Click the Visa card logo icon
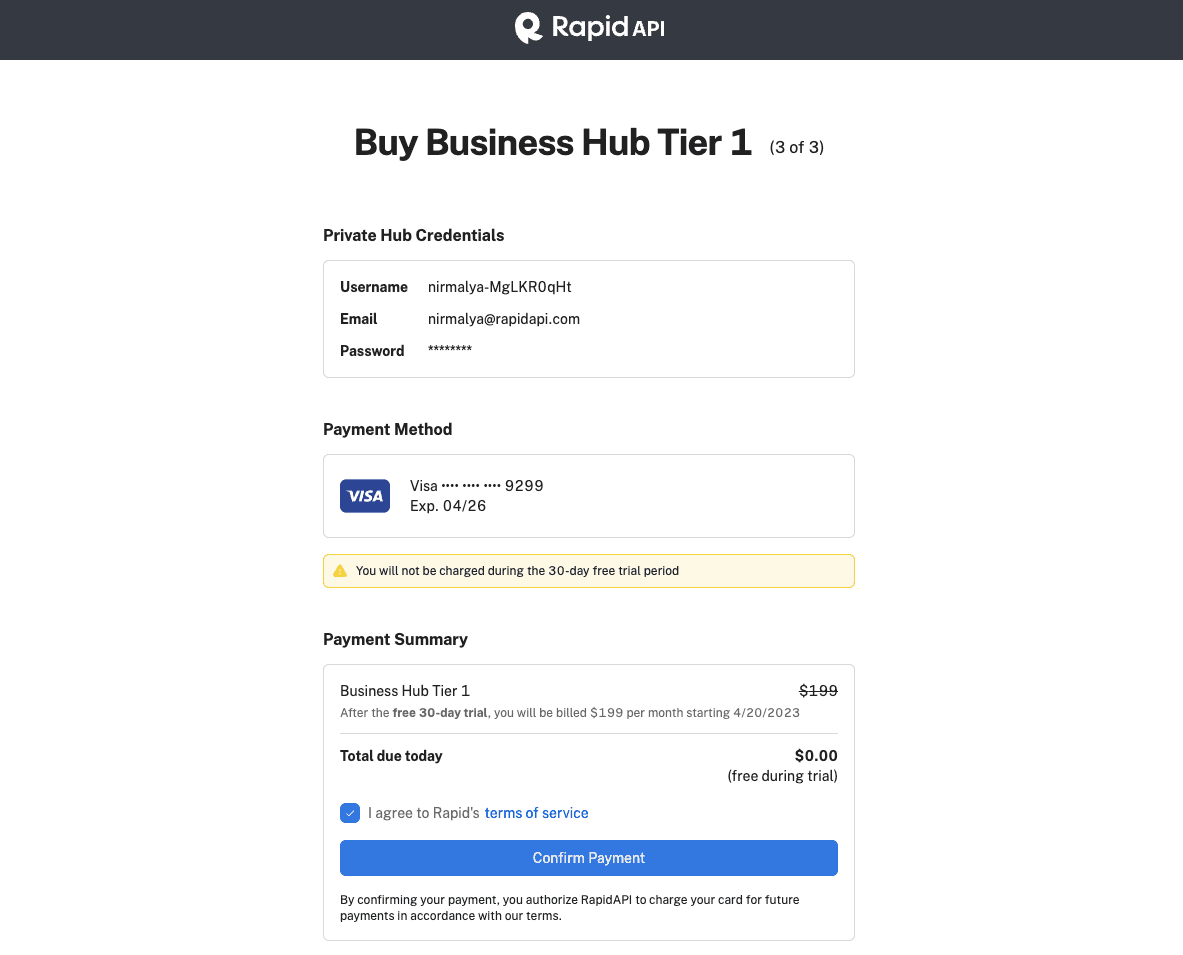 [x=364, y=496]
